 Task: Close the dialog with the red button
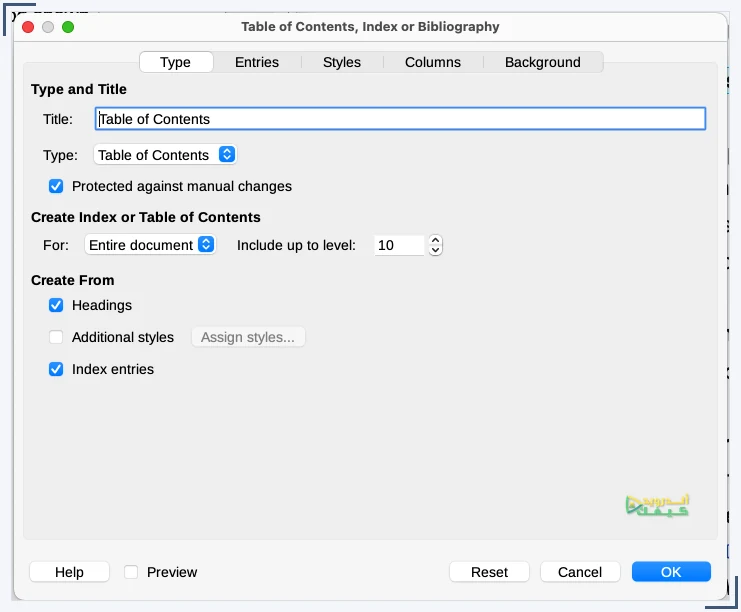[x=28, y=27]
